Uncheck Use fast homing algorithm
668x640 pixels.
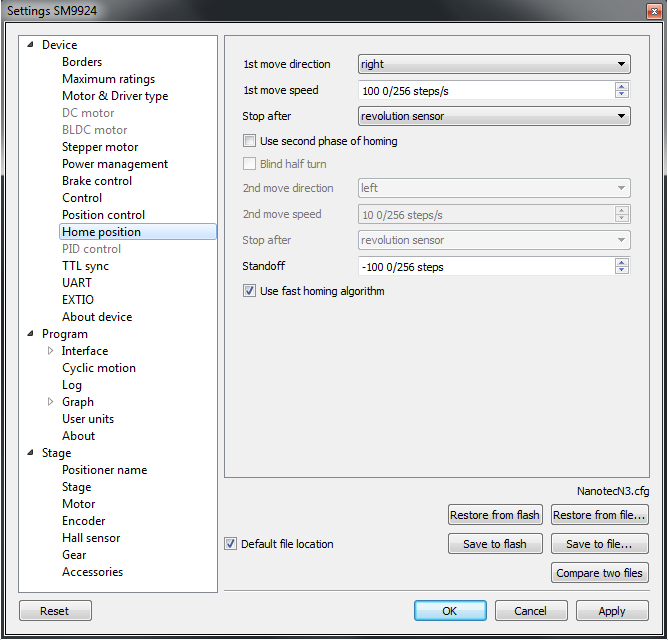pyautogui.click(x=249, y=291)
